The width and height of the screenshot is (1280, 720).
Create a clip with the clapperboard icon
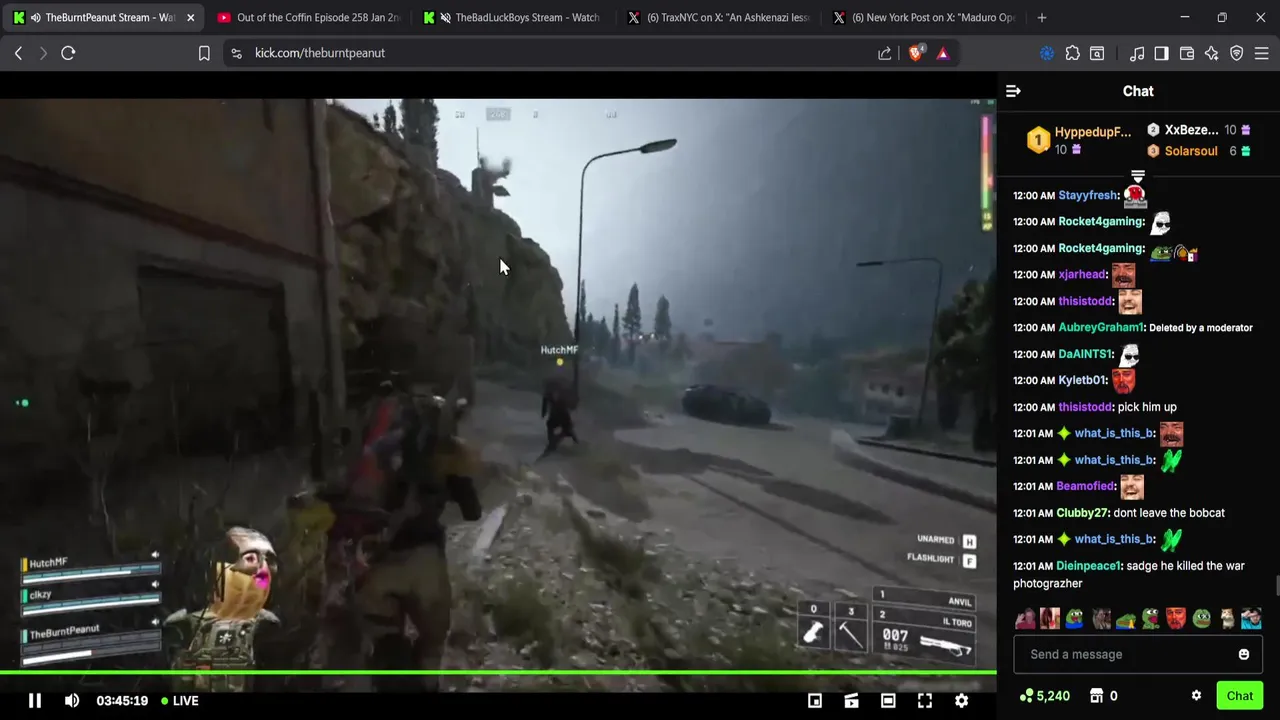[x=851, y=701]
